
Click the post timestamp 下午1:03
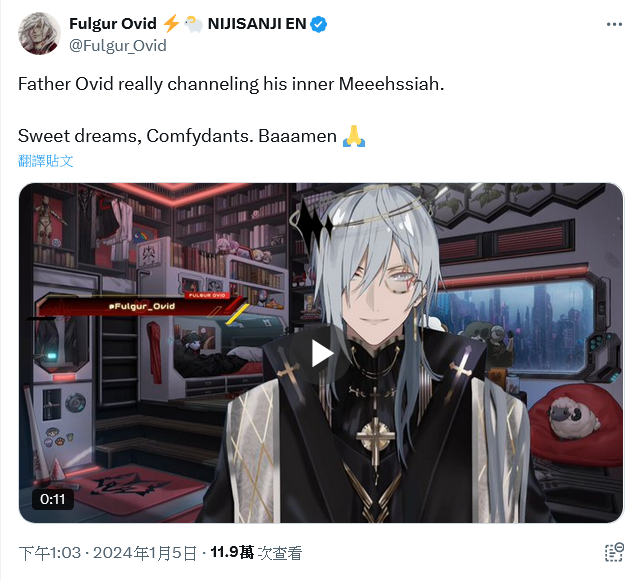point(50,553)
